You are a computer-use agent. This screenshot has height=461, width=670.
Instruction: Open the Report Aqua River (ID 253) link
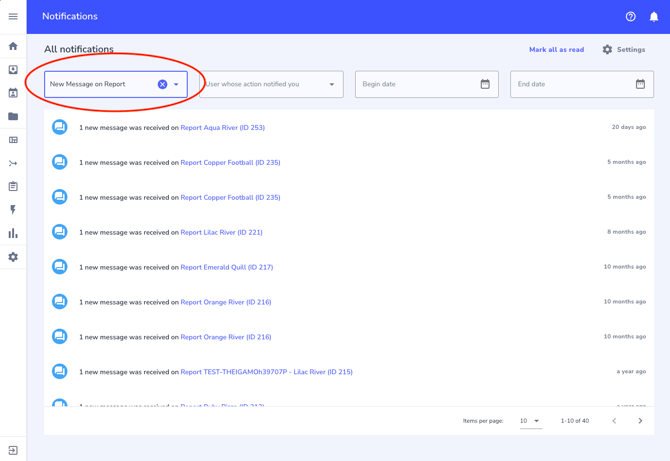[x=222, y=128]
